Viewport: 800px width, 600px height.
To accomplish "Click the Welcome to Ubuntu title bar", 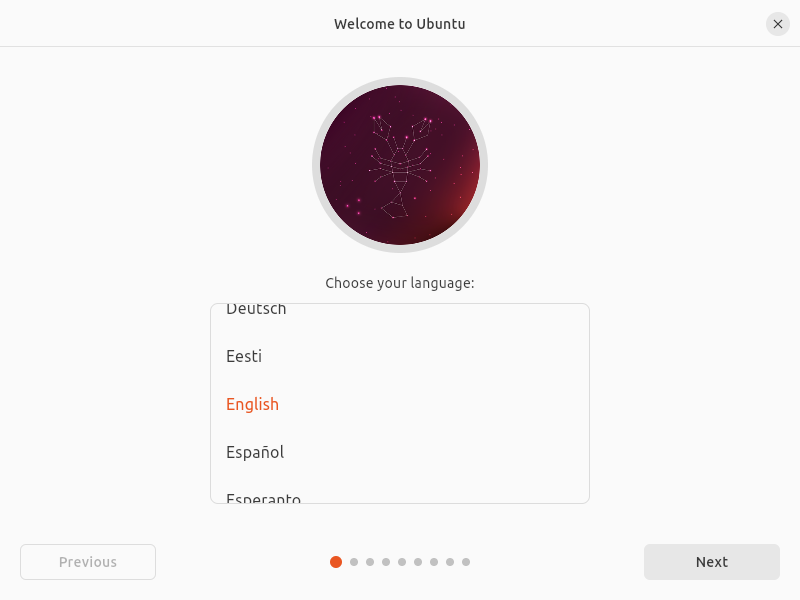I will 400,23.
